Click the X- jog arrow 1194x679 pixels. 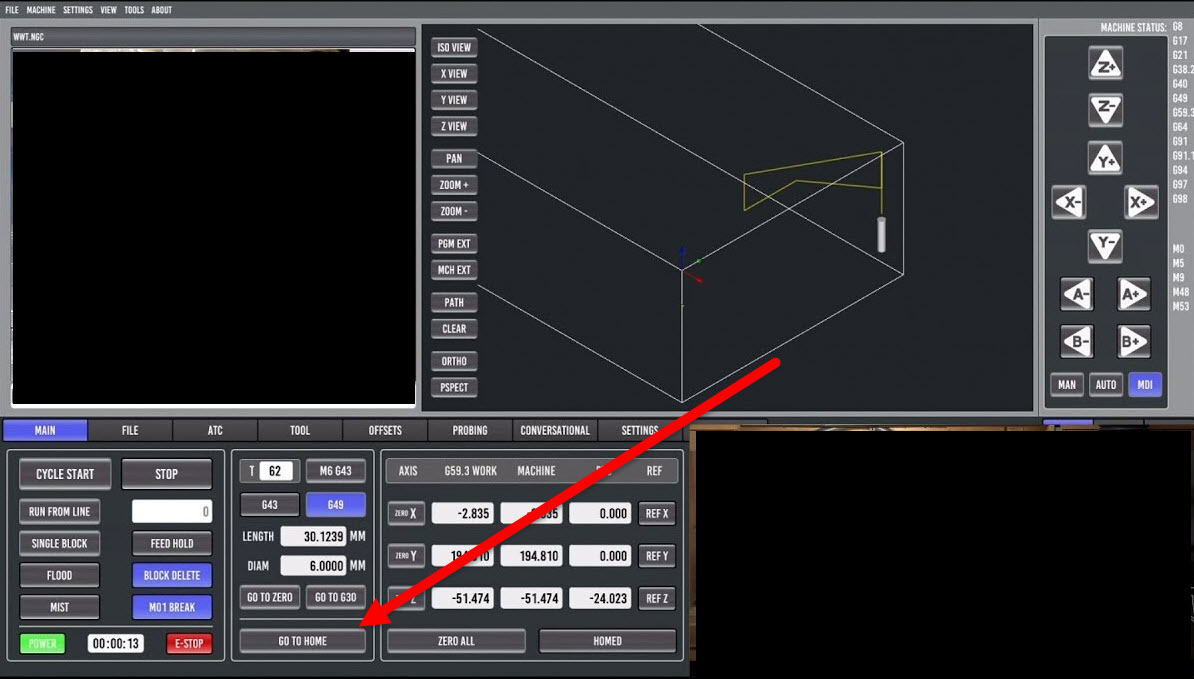coord(1069,203)
